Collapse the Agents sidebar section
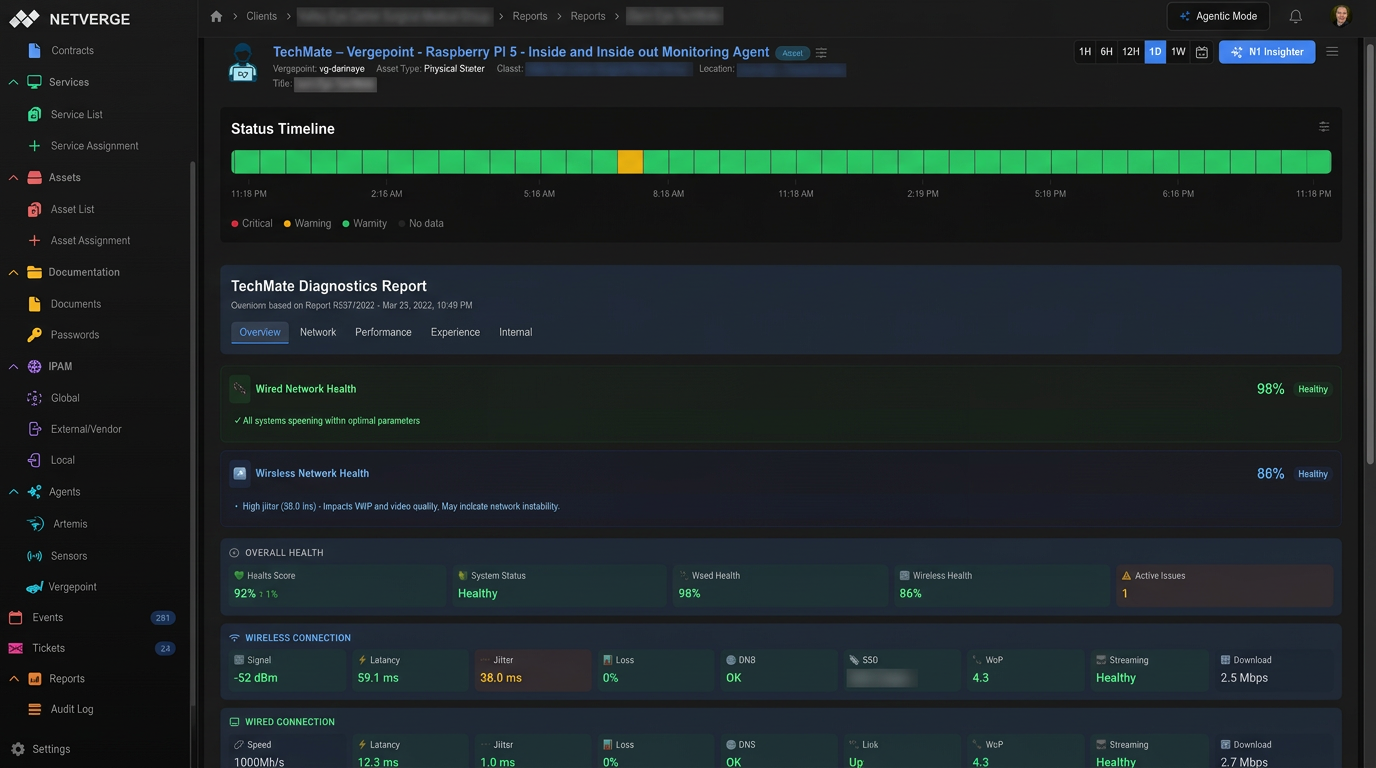This screenshot has height=768, width=1376. coord(13,492)
